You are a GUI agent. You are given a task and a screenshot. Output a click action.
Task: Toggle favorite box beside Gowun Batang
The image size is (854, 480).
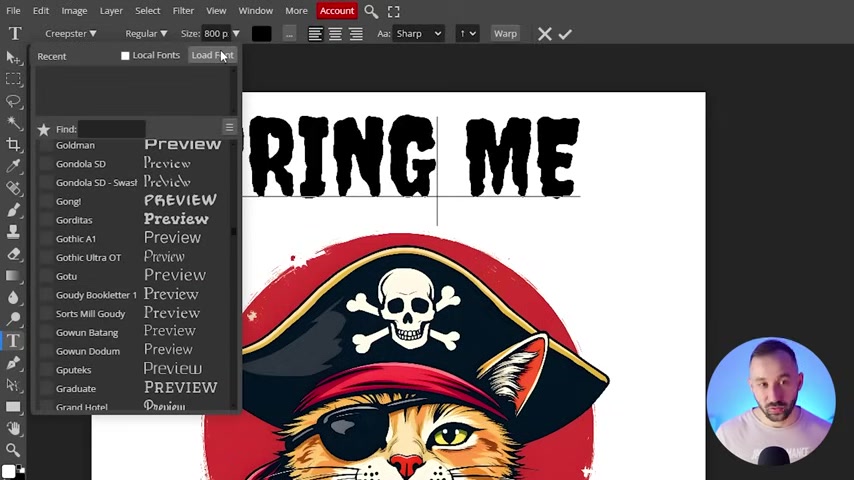coord(47,332)
